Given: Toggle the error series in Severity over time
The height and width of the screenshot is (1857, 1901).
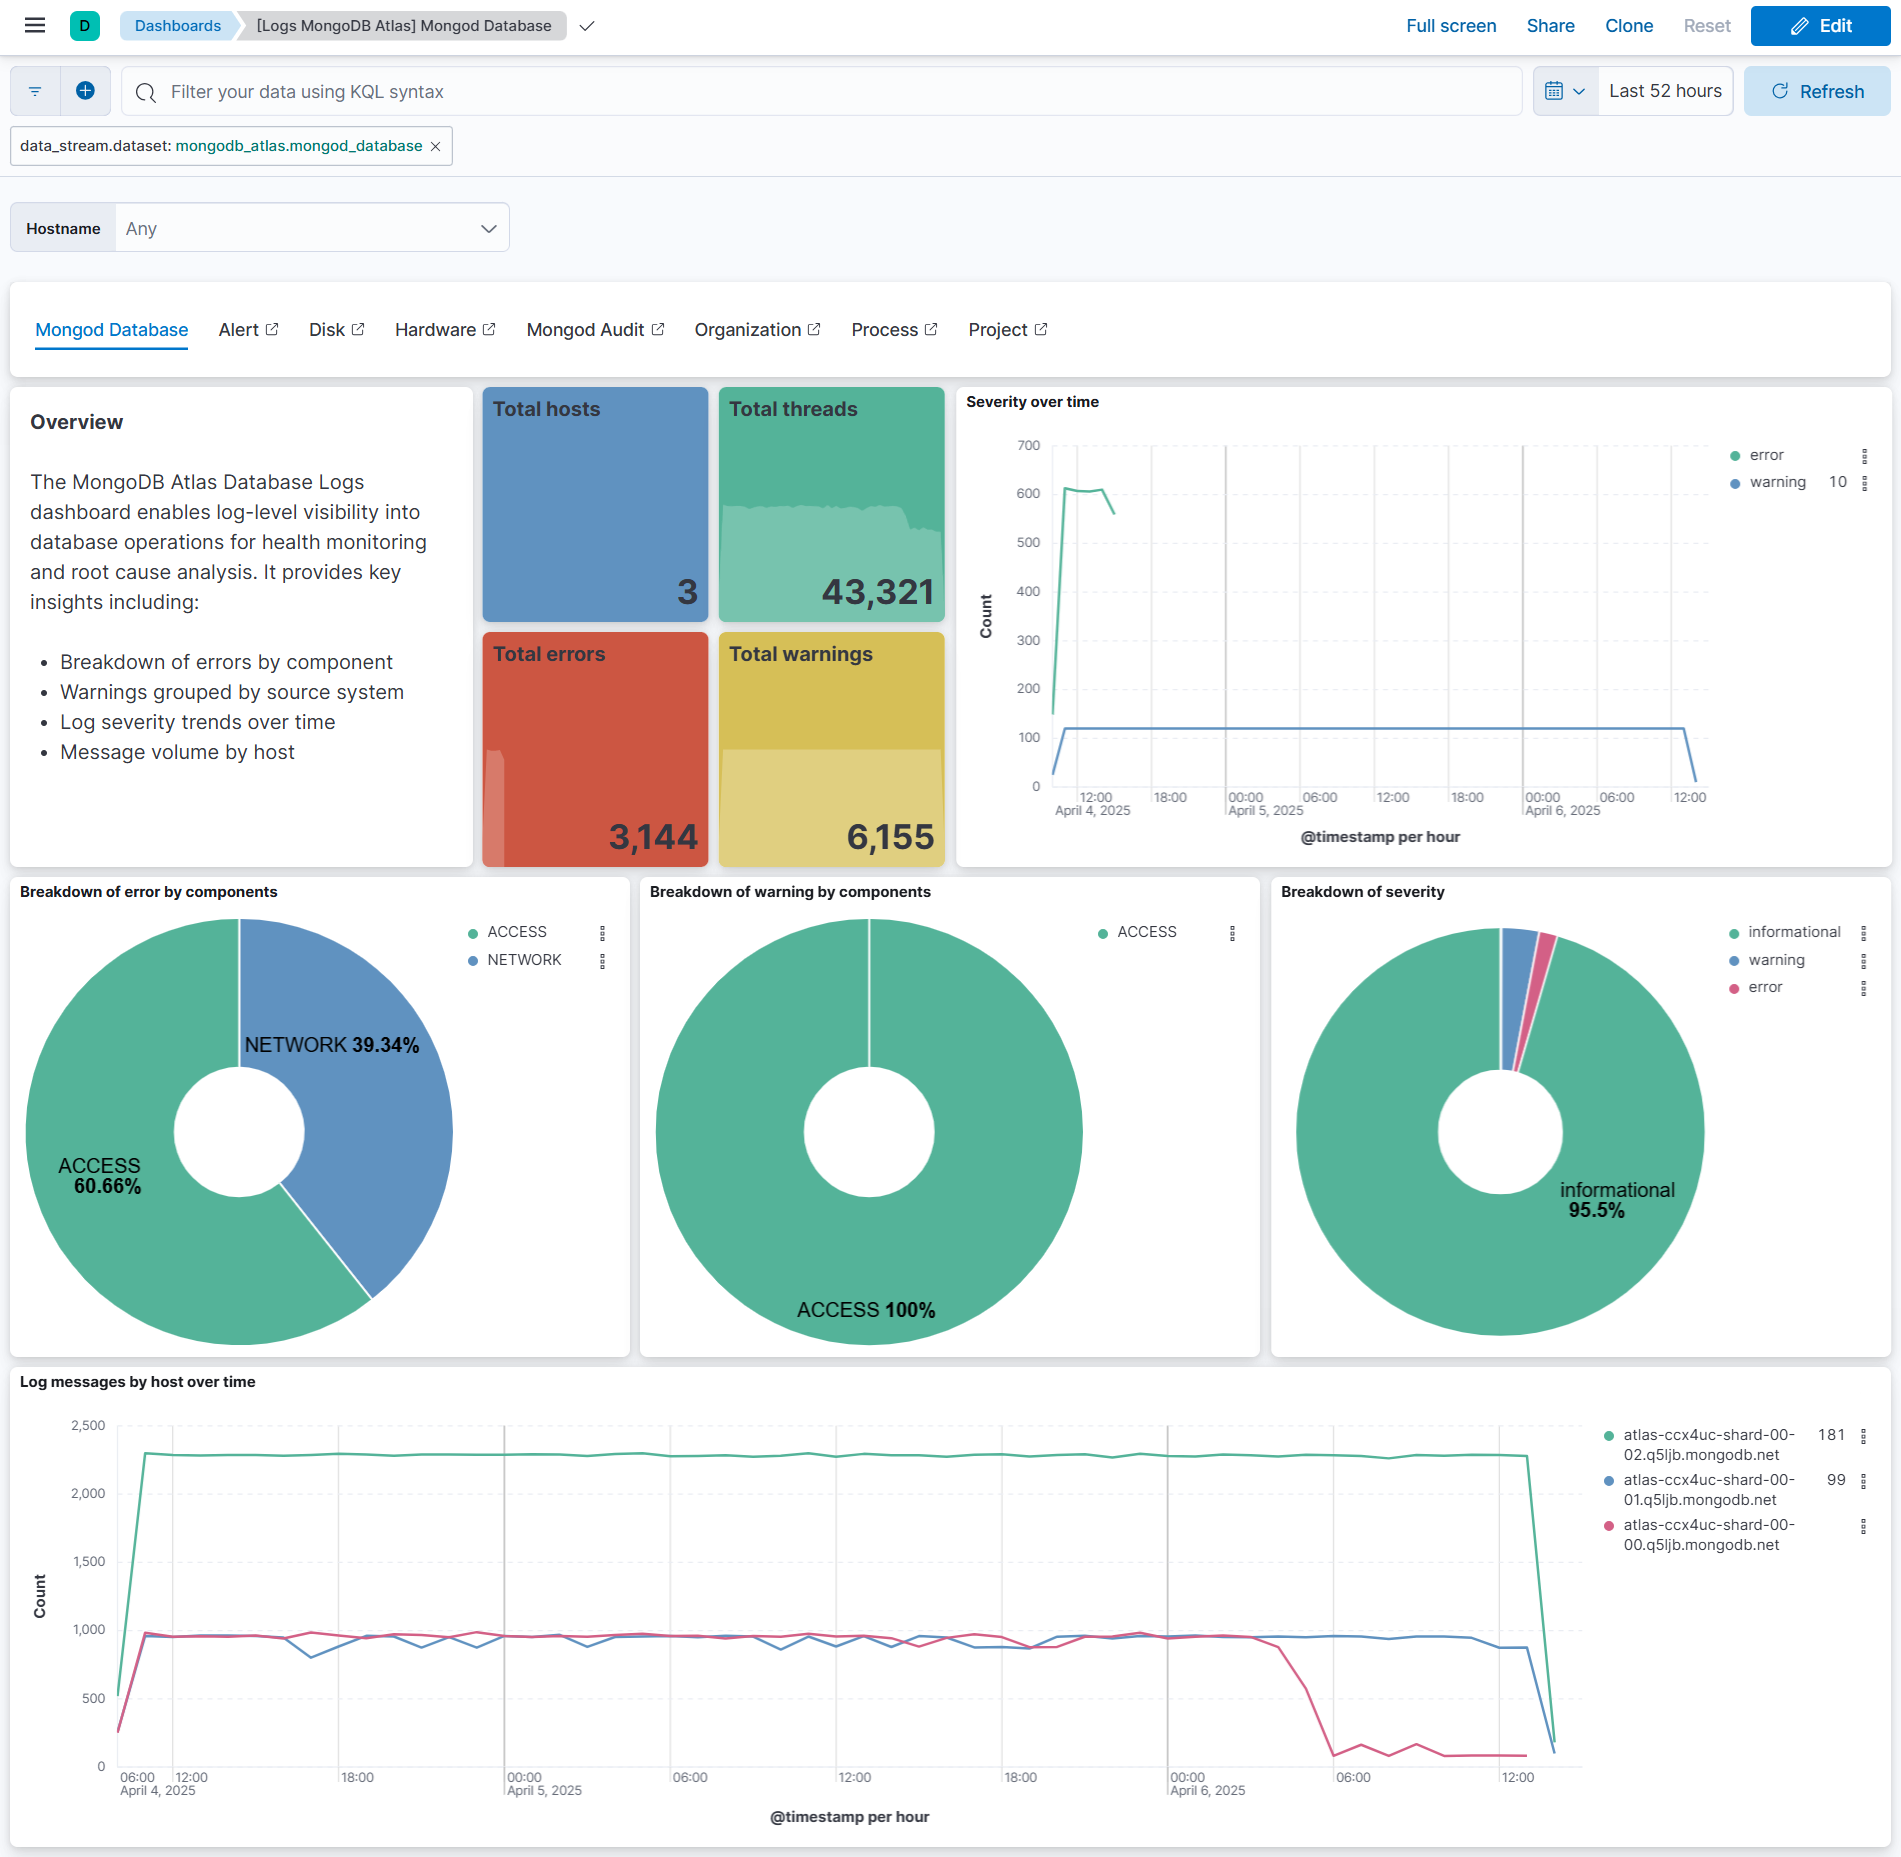Looking at the screenshot, I should click(x=1766, y=455).
